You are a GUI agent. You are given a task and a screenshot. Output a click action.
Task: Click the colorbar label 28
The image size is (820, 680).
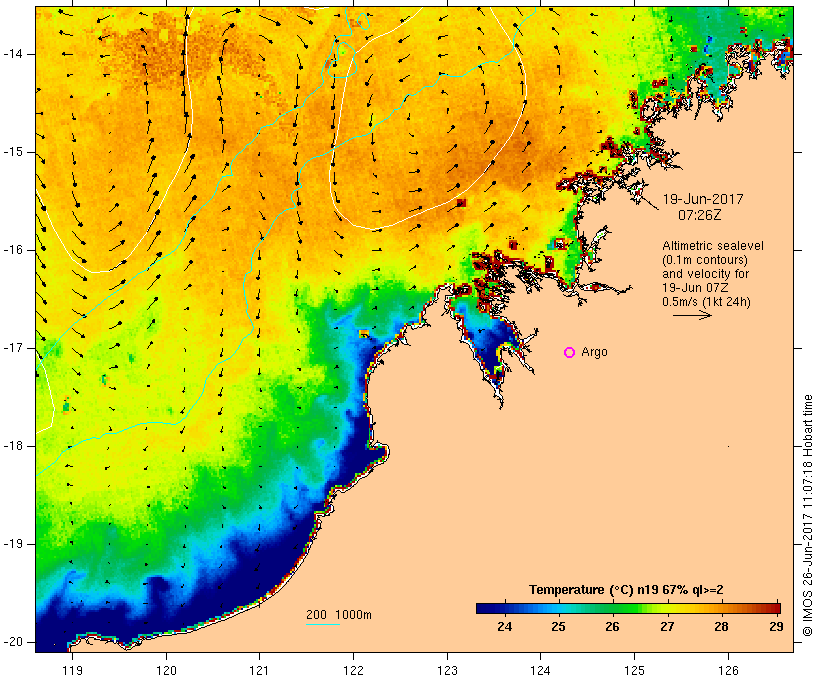721,626
